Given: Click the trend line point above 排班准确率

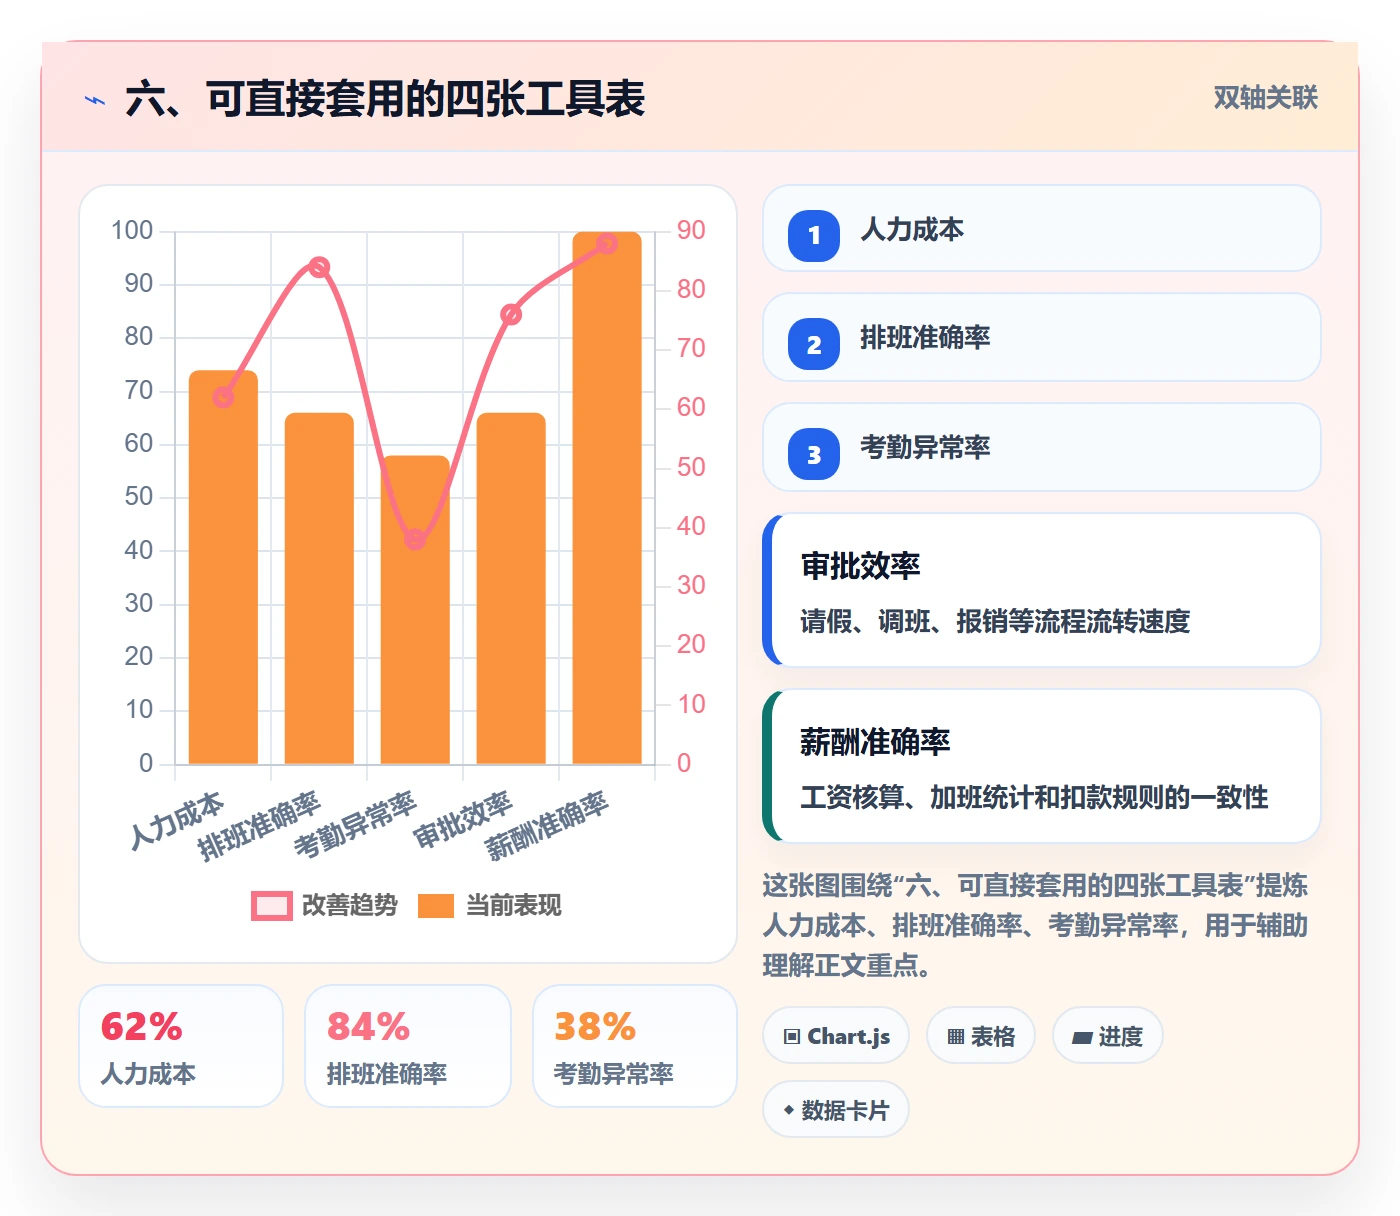Looking at the screenshot, I should (319, 267).
